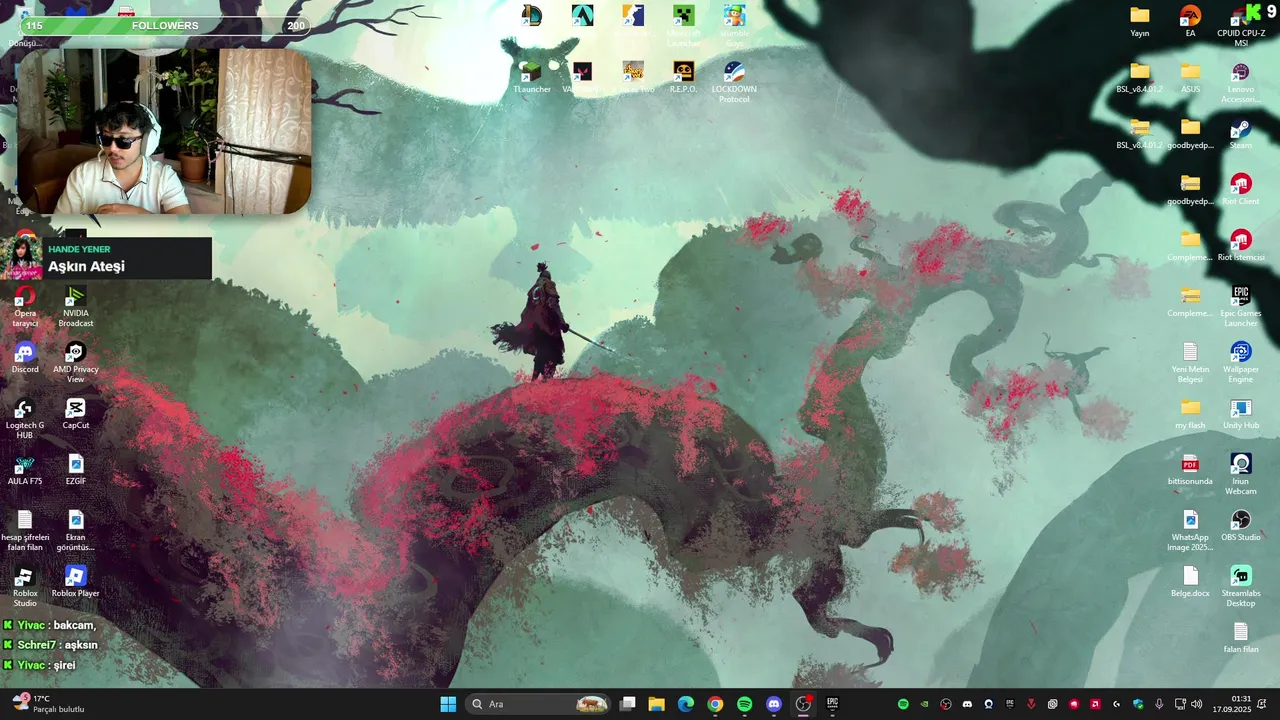The height and width of the screenshot is (720, 1280).
Task: Click the Windows Start button
Action: tap(448, 704)
